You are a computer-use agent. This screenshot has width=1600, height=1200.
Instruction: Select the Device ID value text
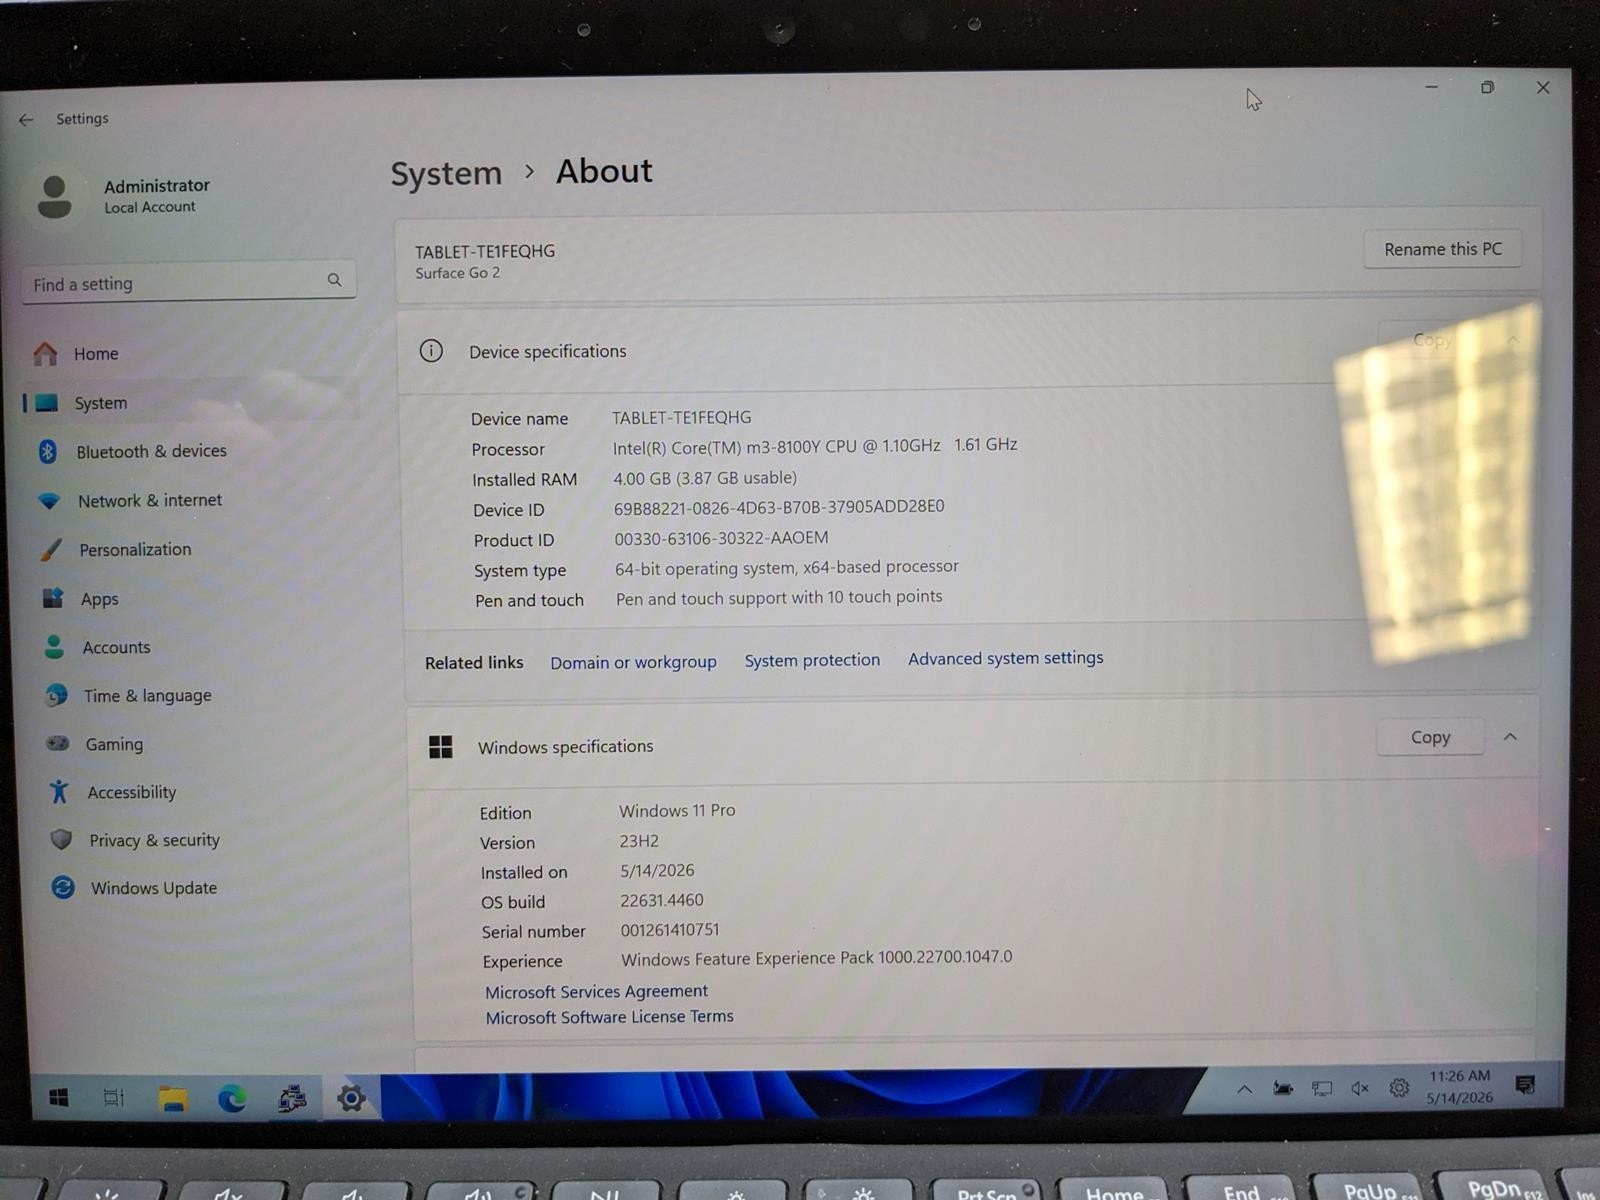[779, 507]
